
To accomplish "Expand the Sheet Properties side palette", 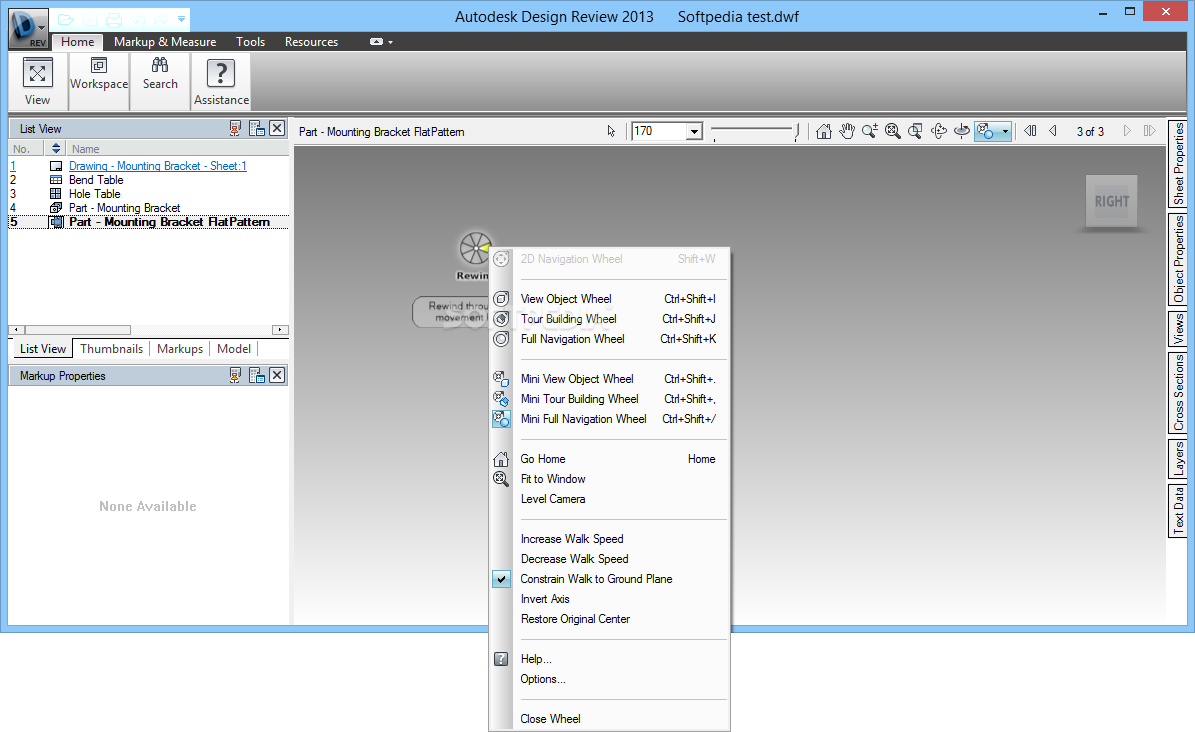I will (1178, 163).
